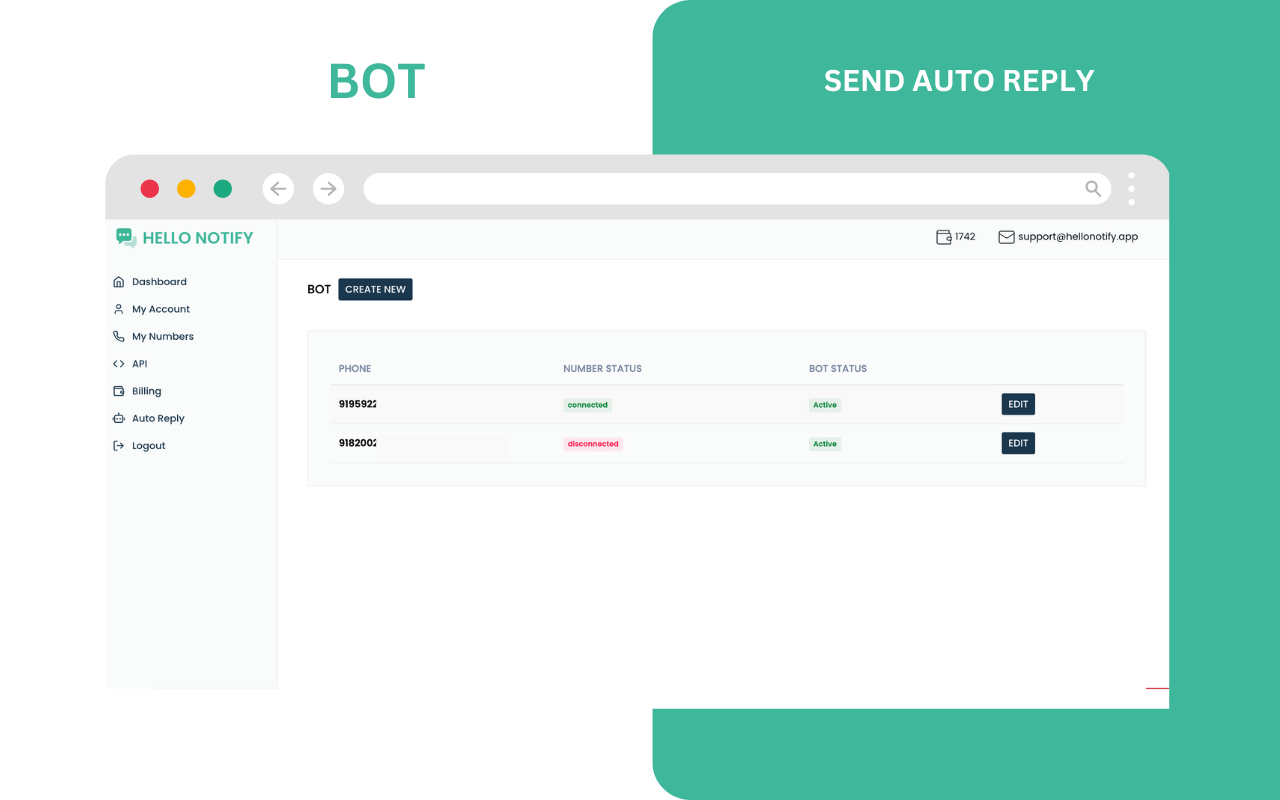Click the Auto Reply bot icon

click(x=119, y=418)
